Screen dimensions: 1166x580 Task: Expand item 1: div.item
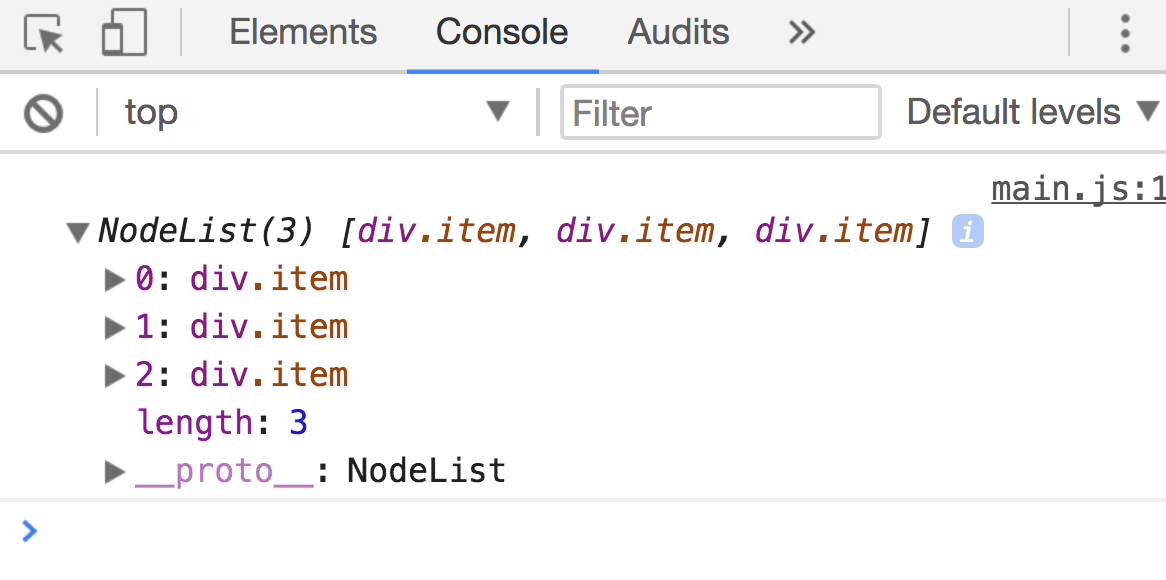(x=113, y=327)
